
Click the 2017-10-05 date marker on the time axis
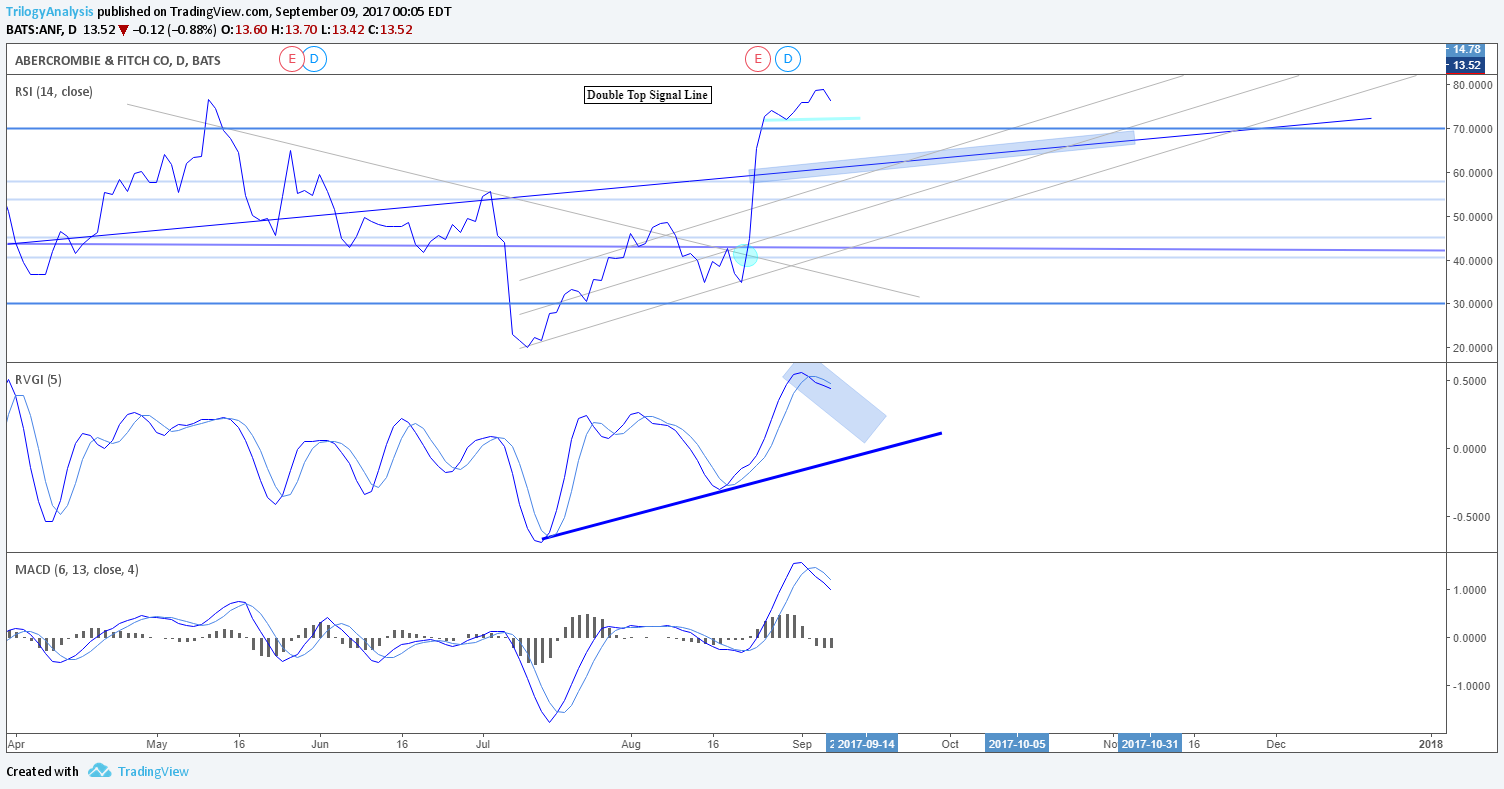coord(1017,744)
